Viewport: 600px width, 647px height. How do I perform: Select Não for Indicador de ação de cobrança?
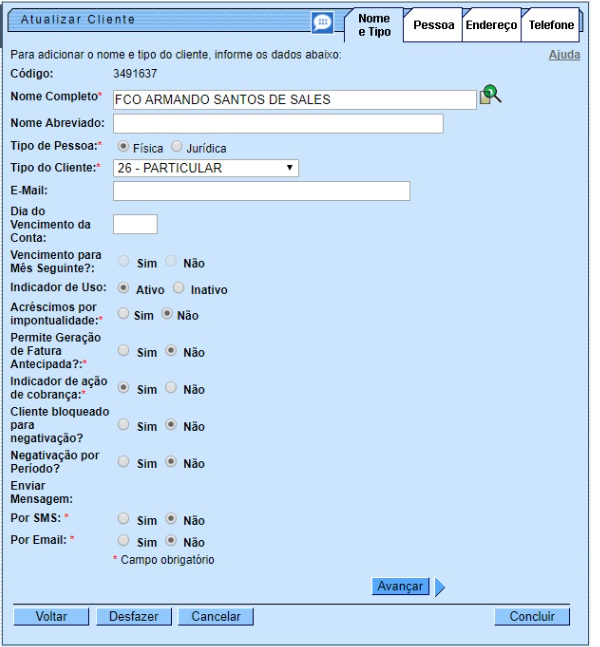[x=171, y=388]
